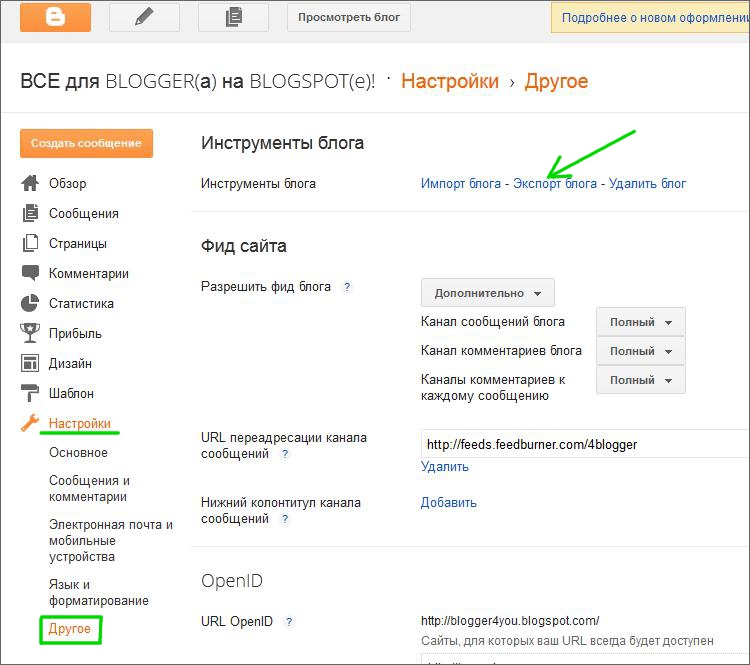Select Прибыль in sidebar

tap(75, 333)
